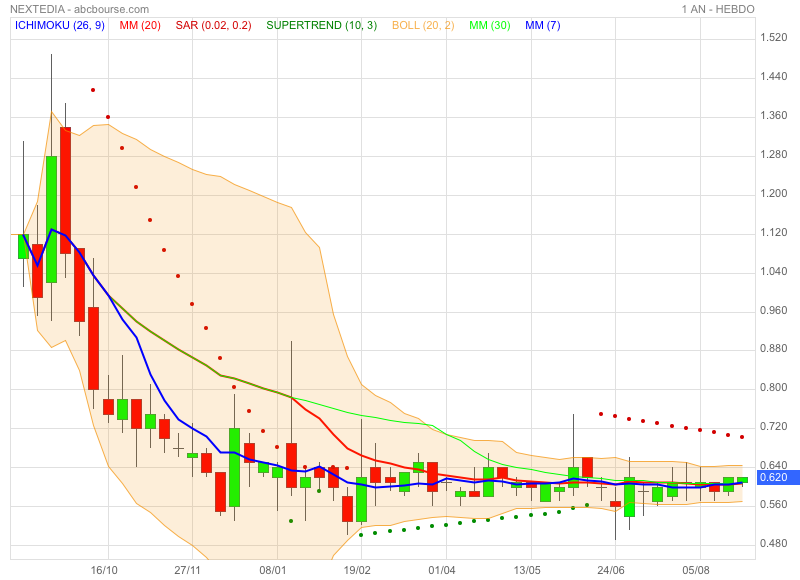The image size is (800, 580).
Task: Click the 0.480 price axis label
Action: click(x=773, y=544)
